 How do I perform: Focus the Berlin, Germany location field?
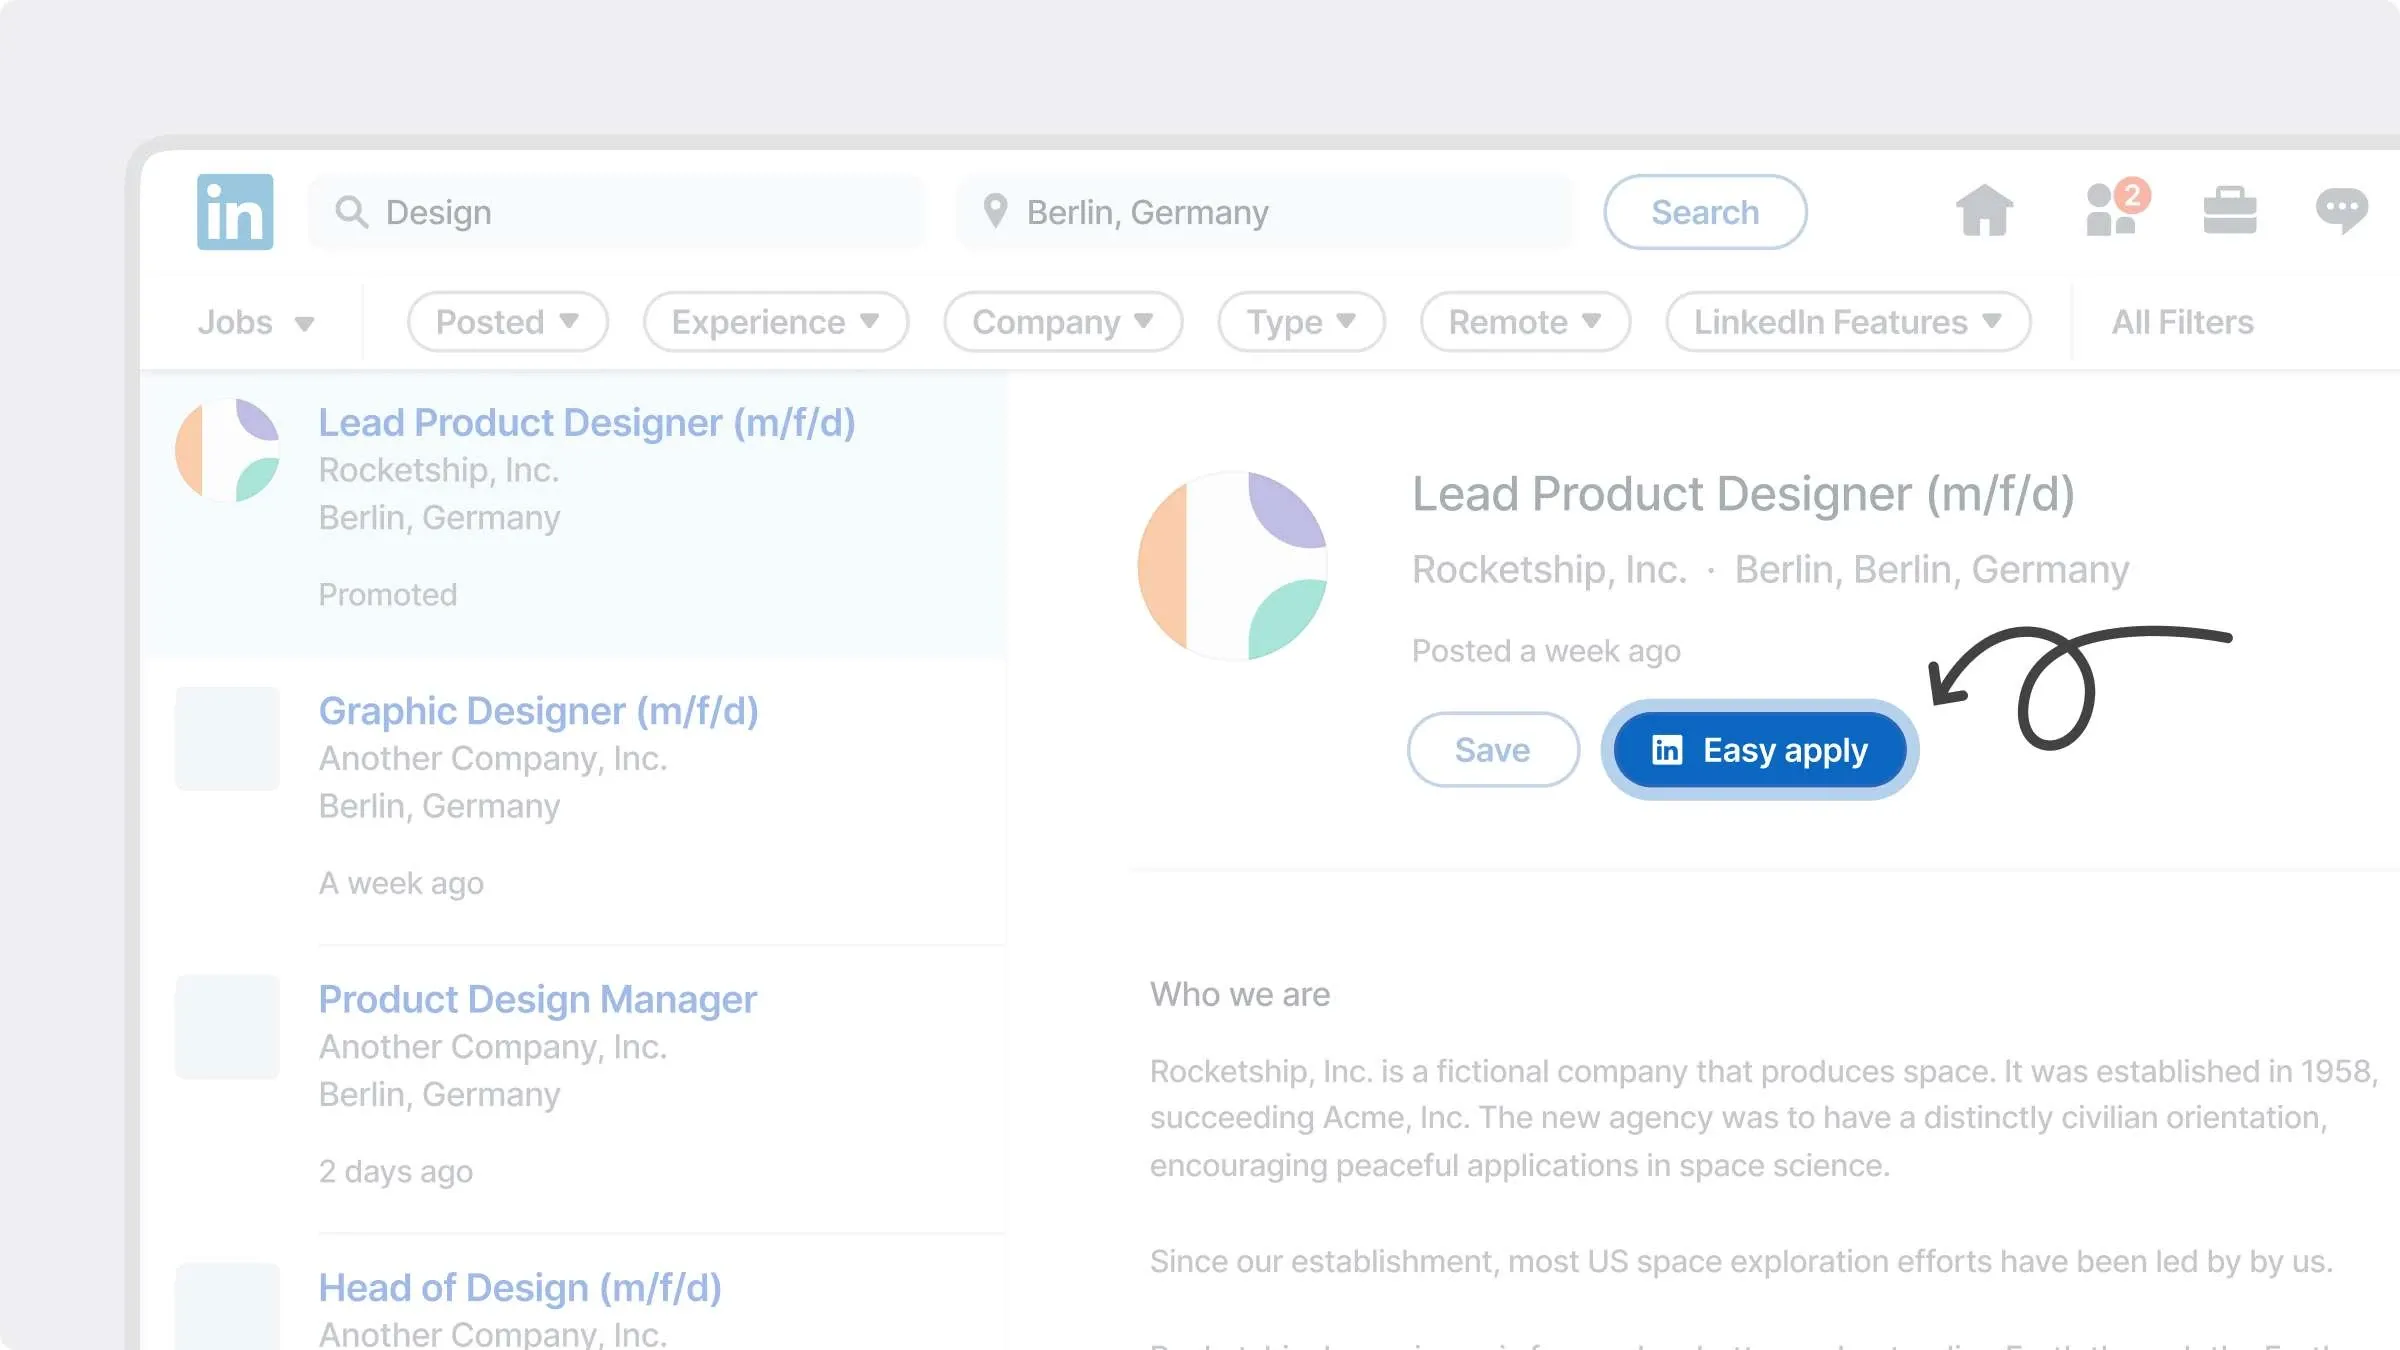click(1265, 212)
